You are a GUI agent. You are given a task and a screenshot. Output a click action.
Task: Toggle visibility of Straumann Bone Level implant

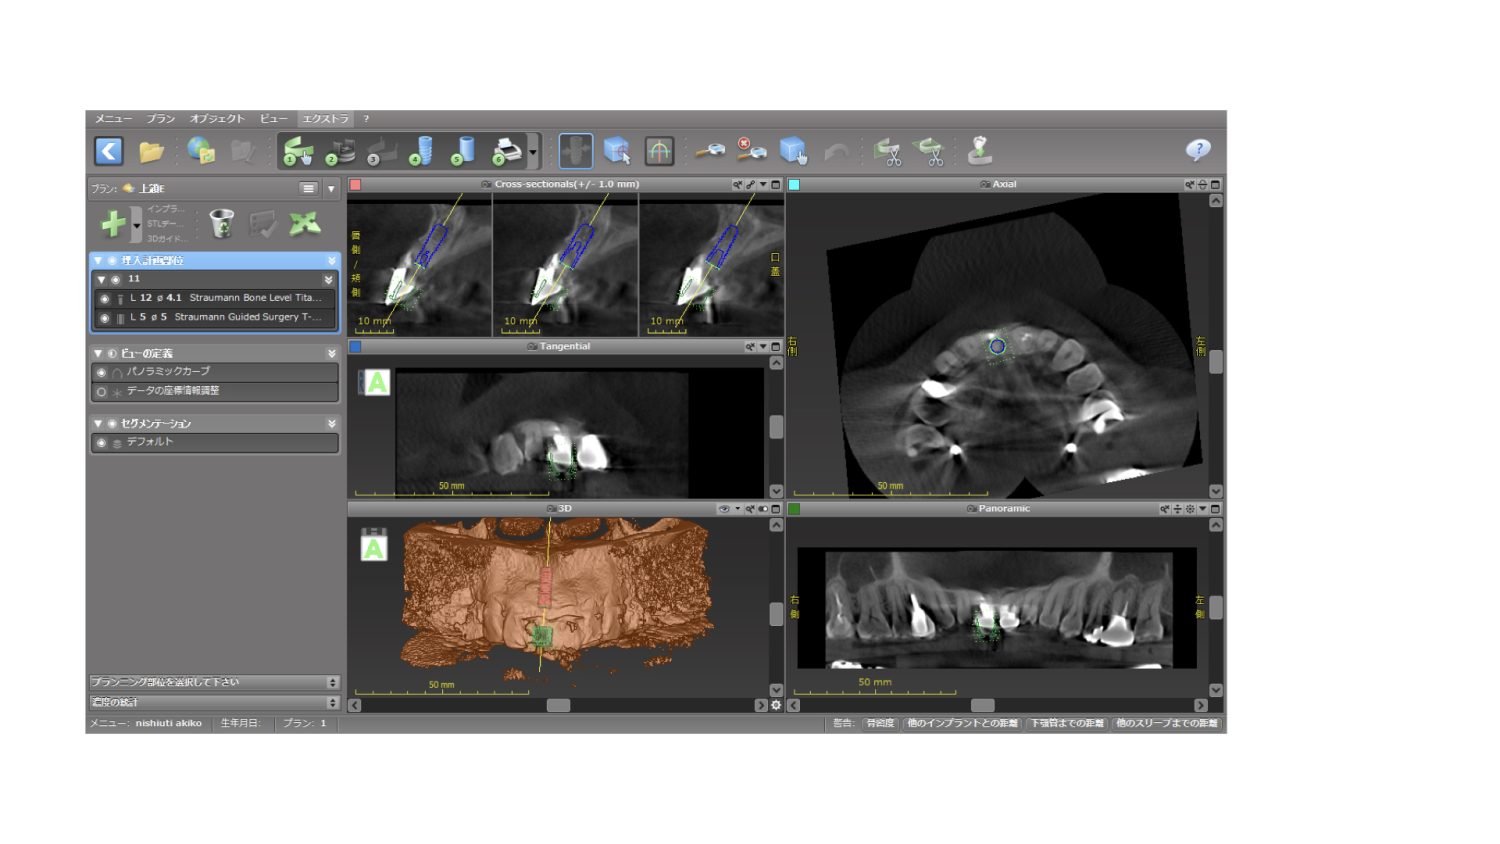click(x=105, y=298)
